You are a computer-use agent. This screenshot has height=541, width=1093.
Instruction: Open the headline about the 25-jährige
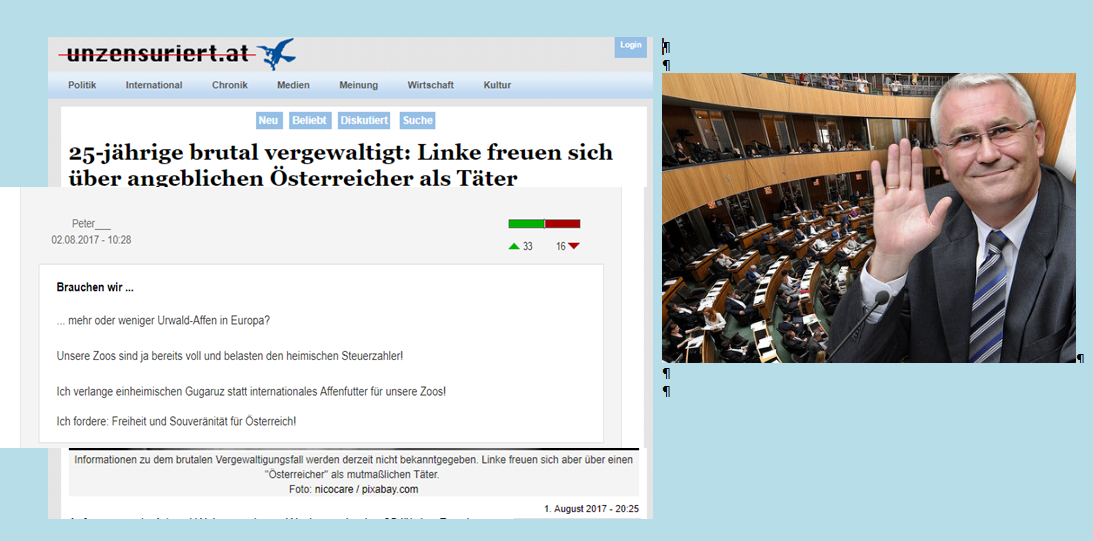pos(340,164)
